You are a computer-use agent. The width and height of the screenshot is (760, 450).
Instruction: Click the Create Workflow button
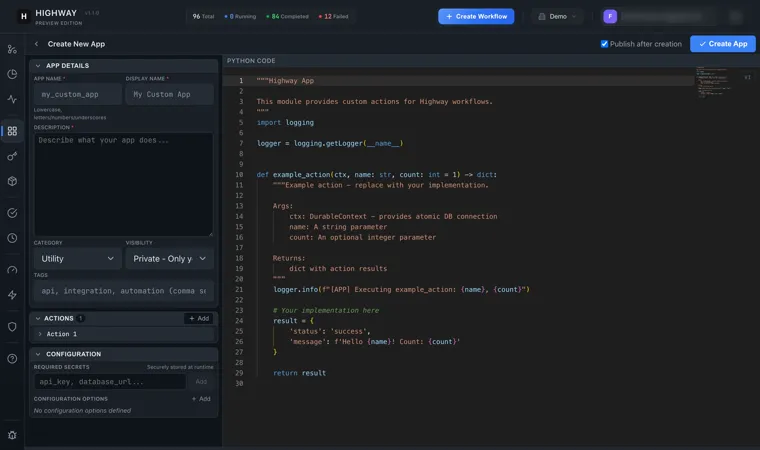coord(476,16)
